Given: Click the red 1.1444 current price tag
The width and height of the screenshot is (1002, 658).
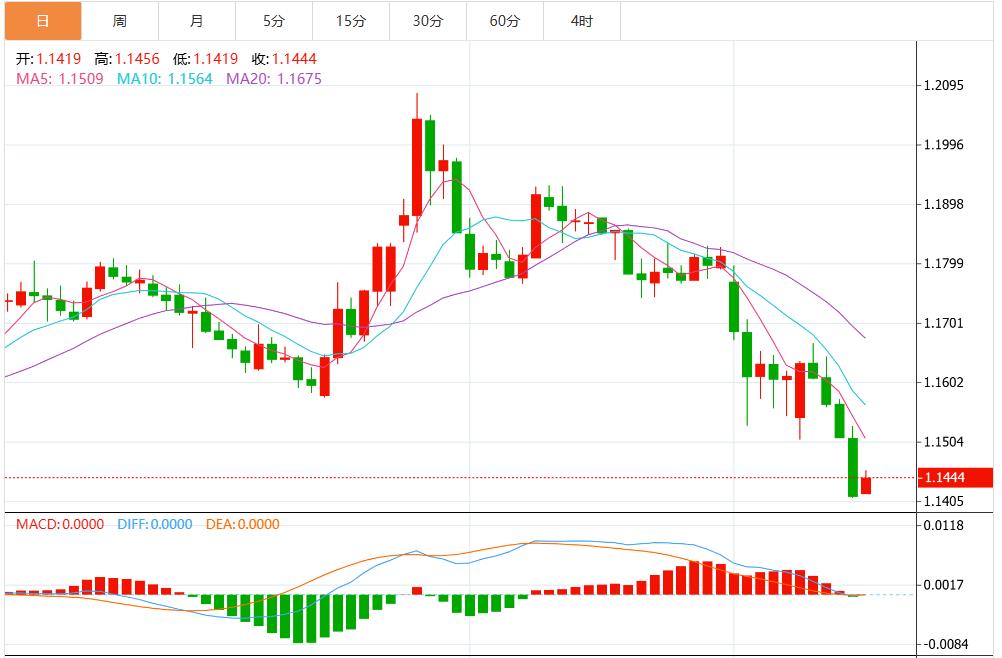Looking at the screenshot, I should point(957,478).
